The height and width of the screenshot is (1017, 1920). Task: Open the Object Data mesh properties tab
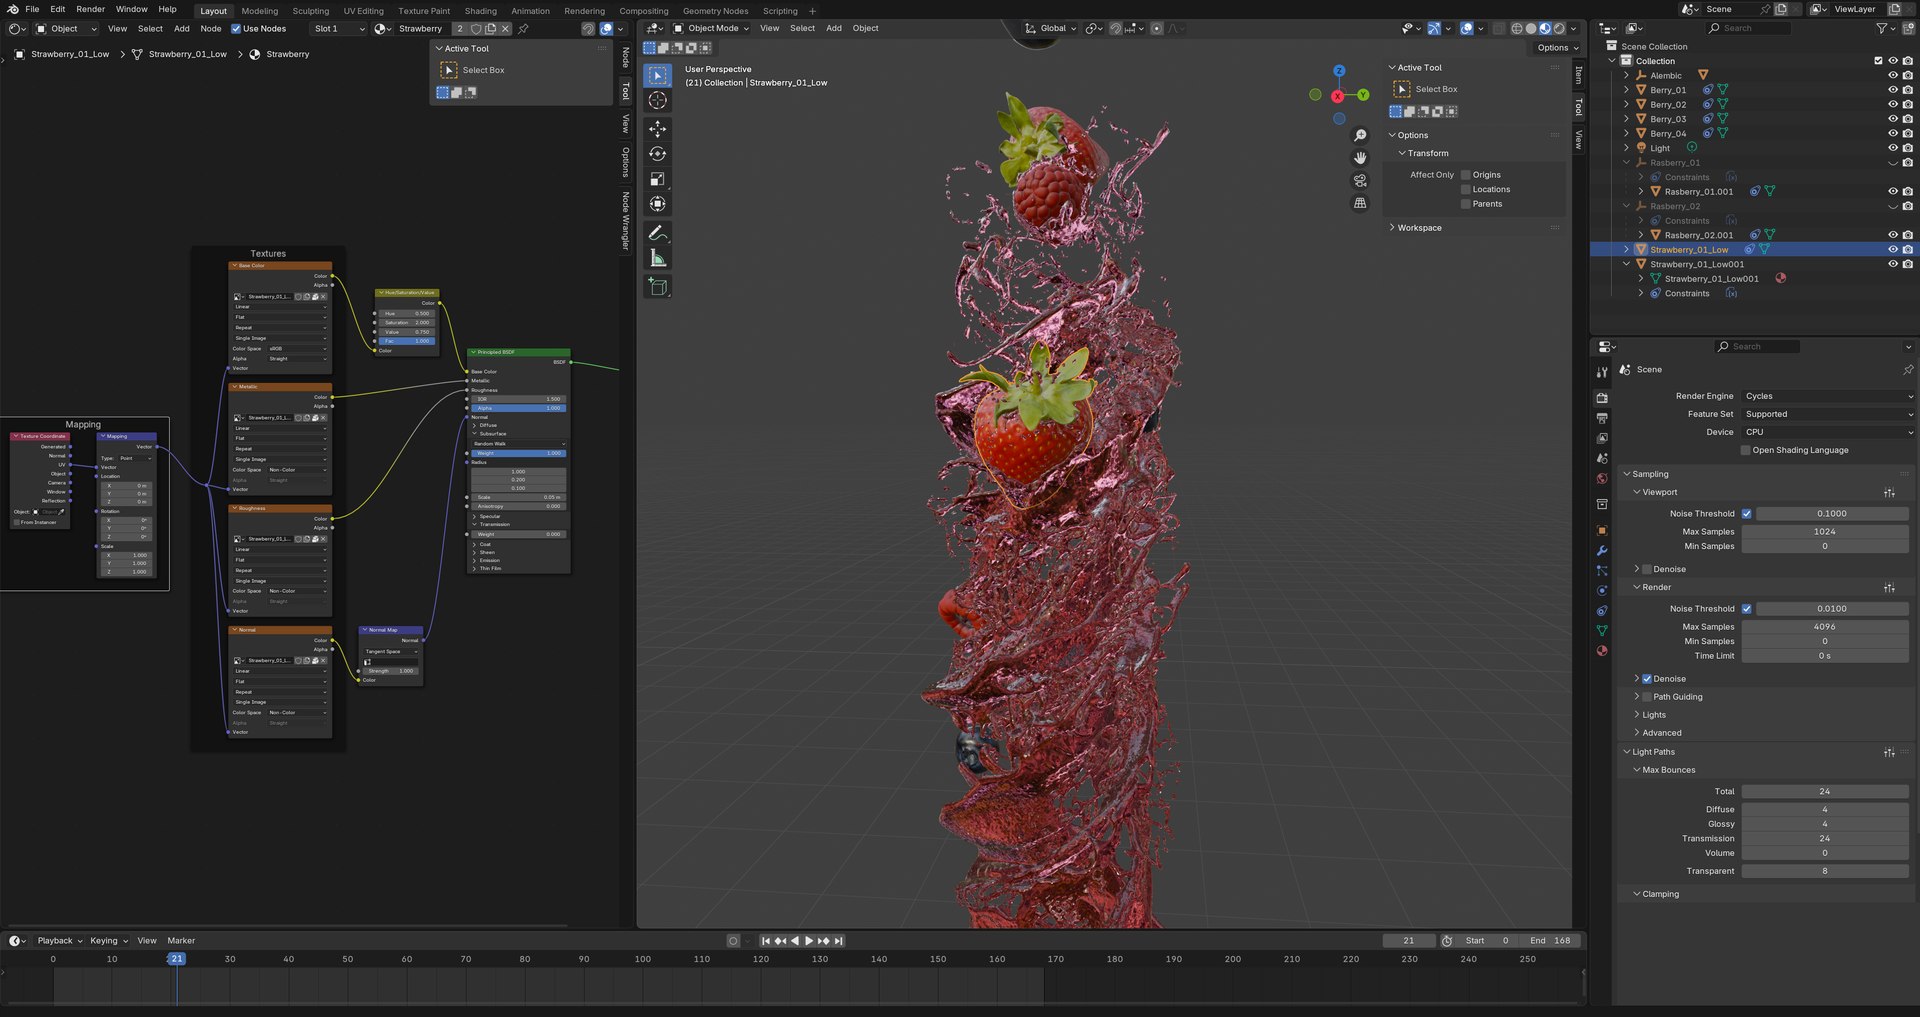click(1602, 631)
